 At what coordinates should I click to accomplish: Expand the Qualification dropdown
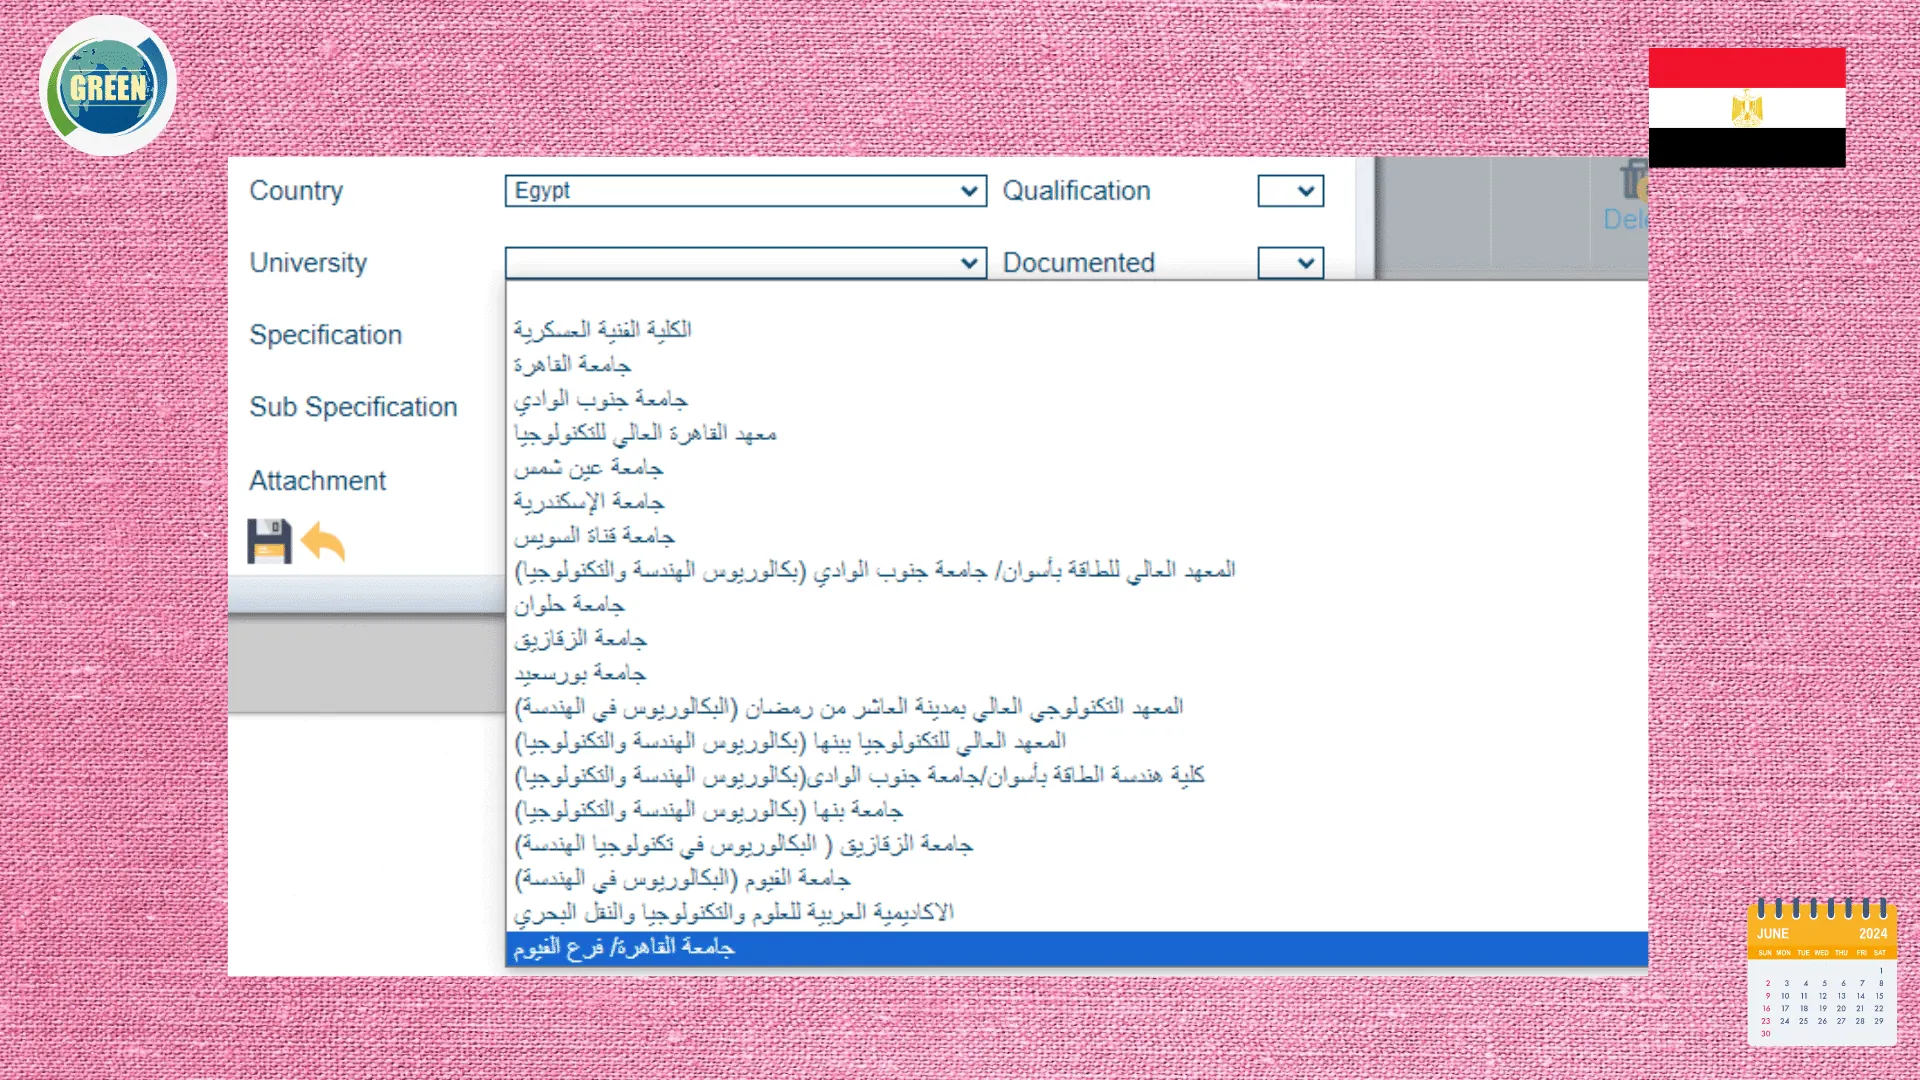click(x=1290, y=191)
